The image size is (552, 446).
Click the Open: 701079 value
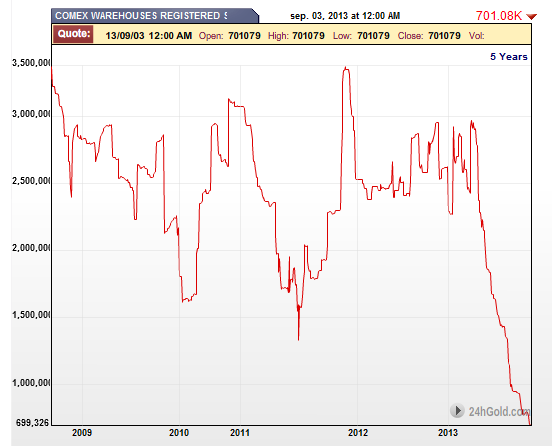click(244, 36)
